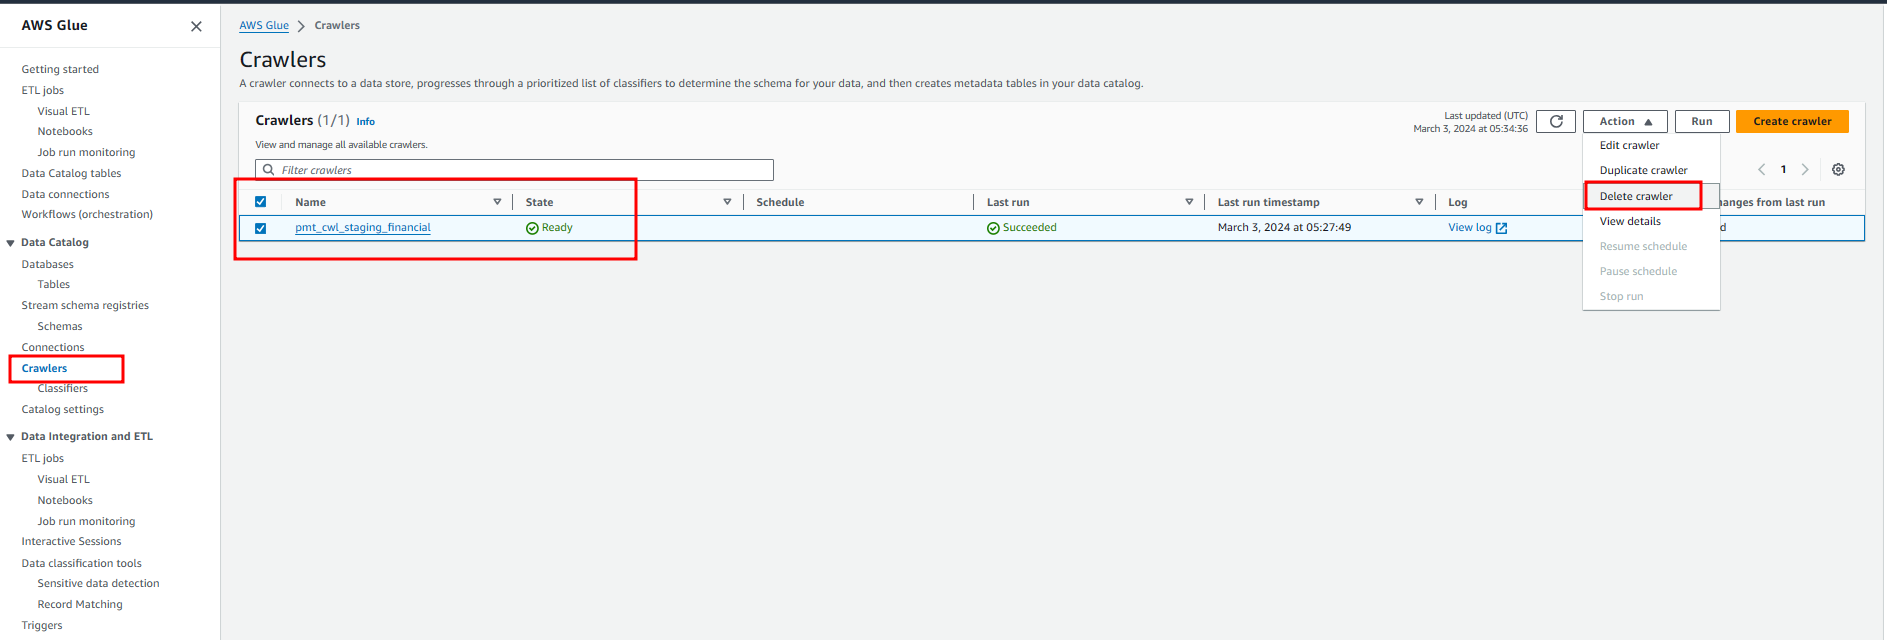The height and width of the screenshot is (640, 1887).
Task: Open Catalog settings in sidebar
Action: coord(62,410)
